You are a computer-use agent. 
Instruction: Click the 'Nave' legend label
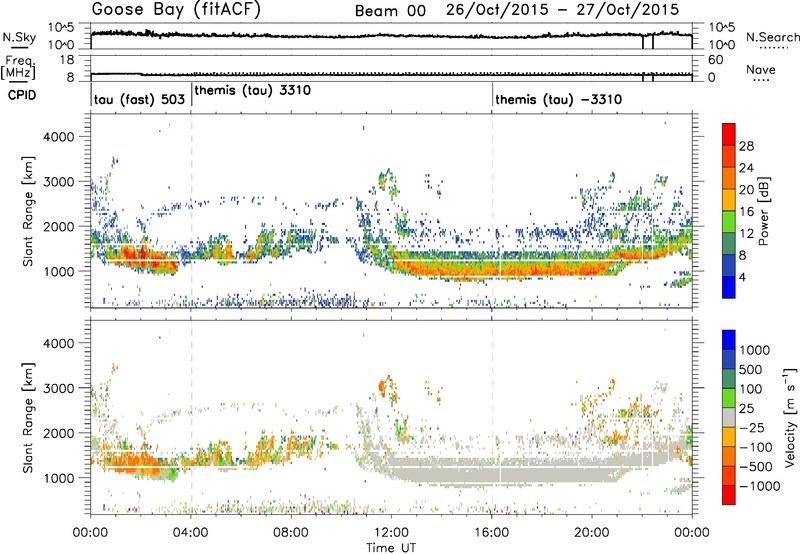pyautogui.click(x=760, y=69)
